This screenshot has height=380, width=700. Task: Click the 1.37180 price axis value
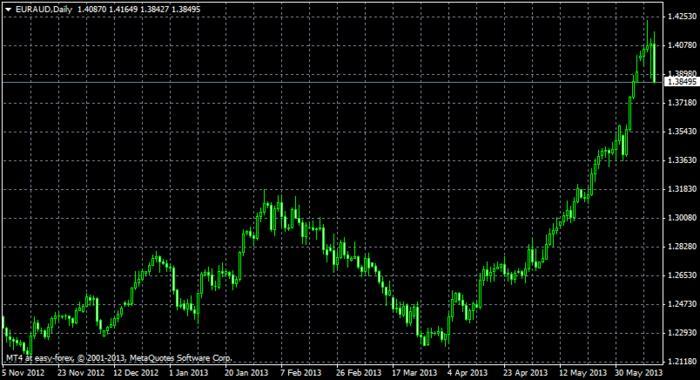[x=682, y=103]
